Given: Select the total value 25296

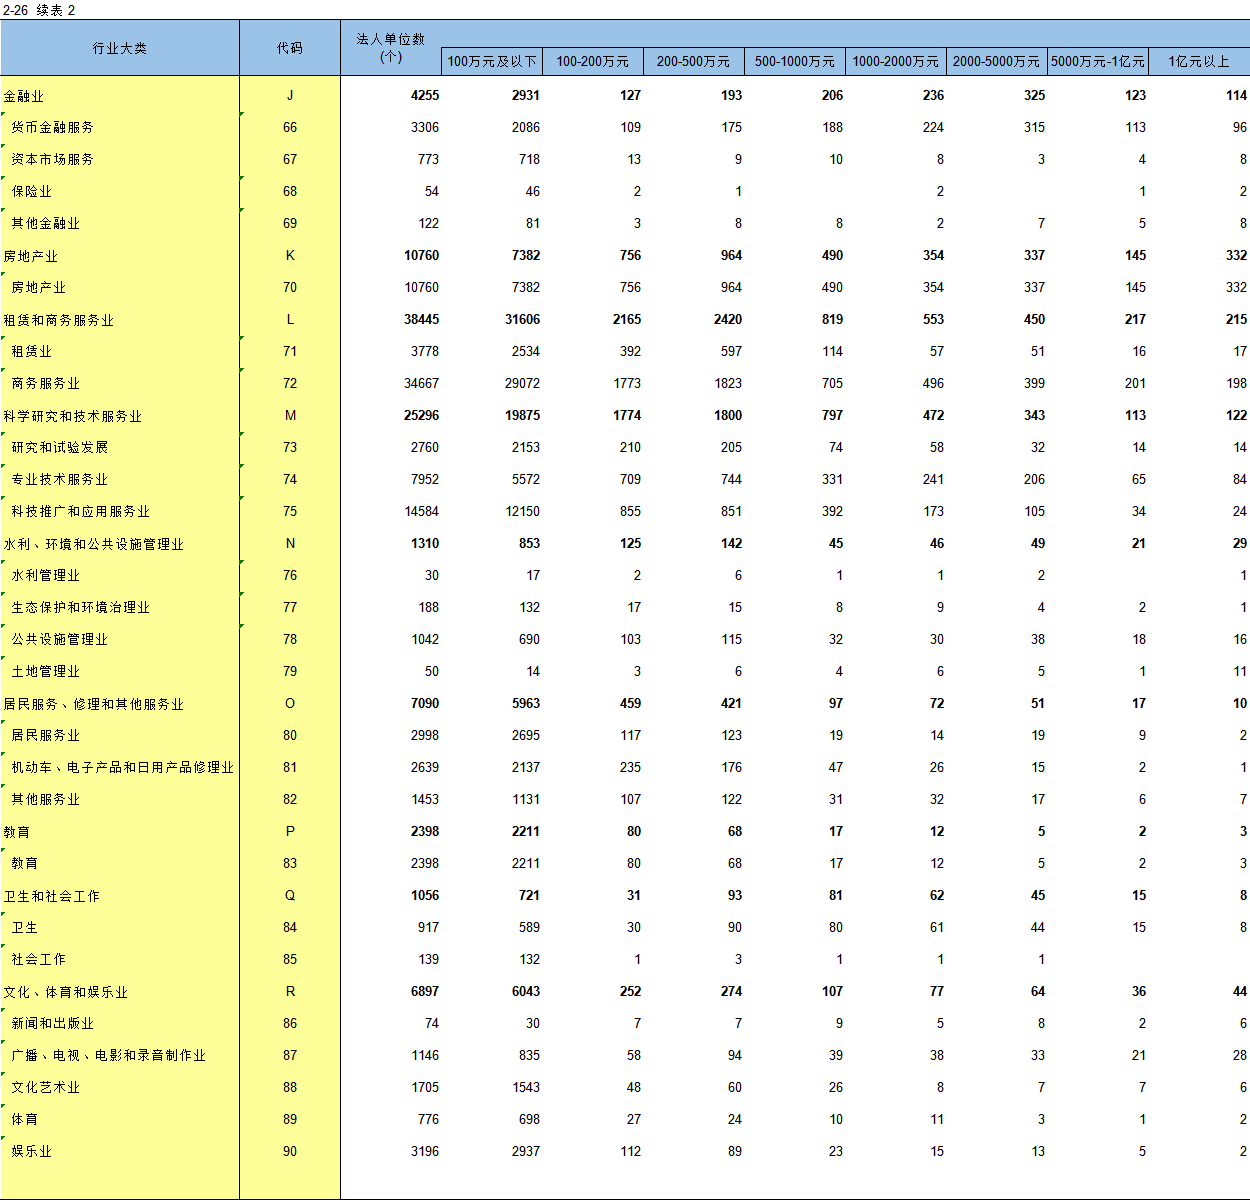Looking at the screenshot, I should click(421, 416).
